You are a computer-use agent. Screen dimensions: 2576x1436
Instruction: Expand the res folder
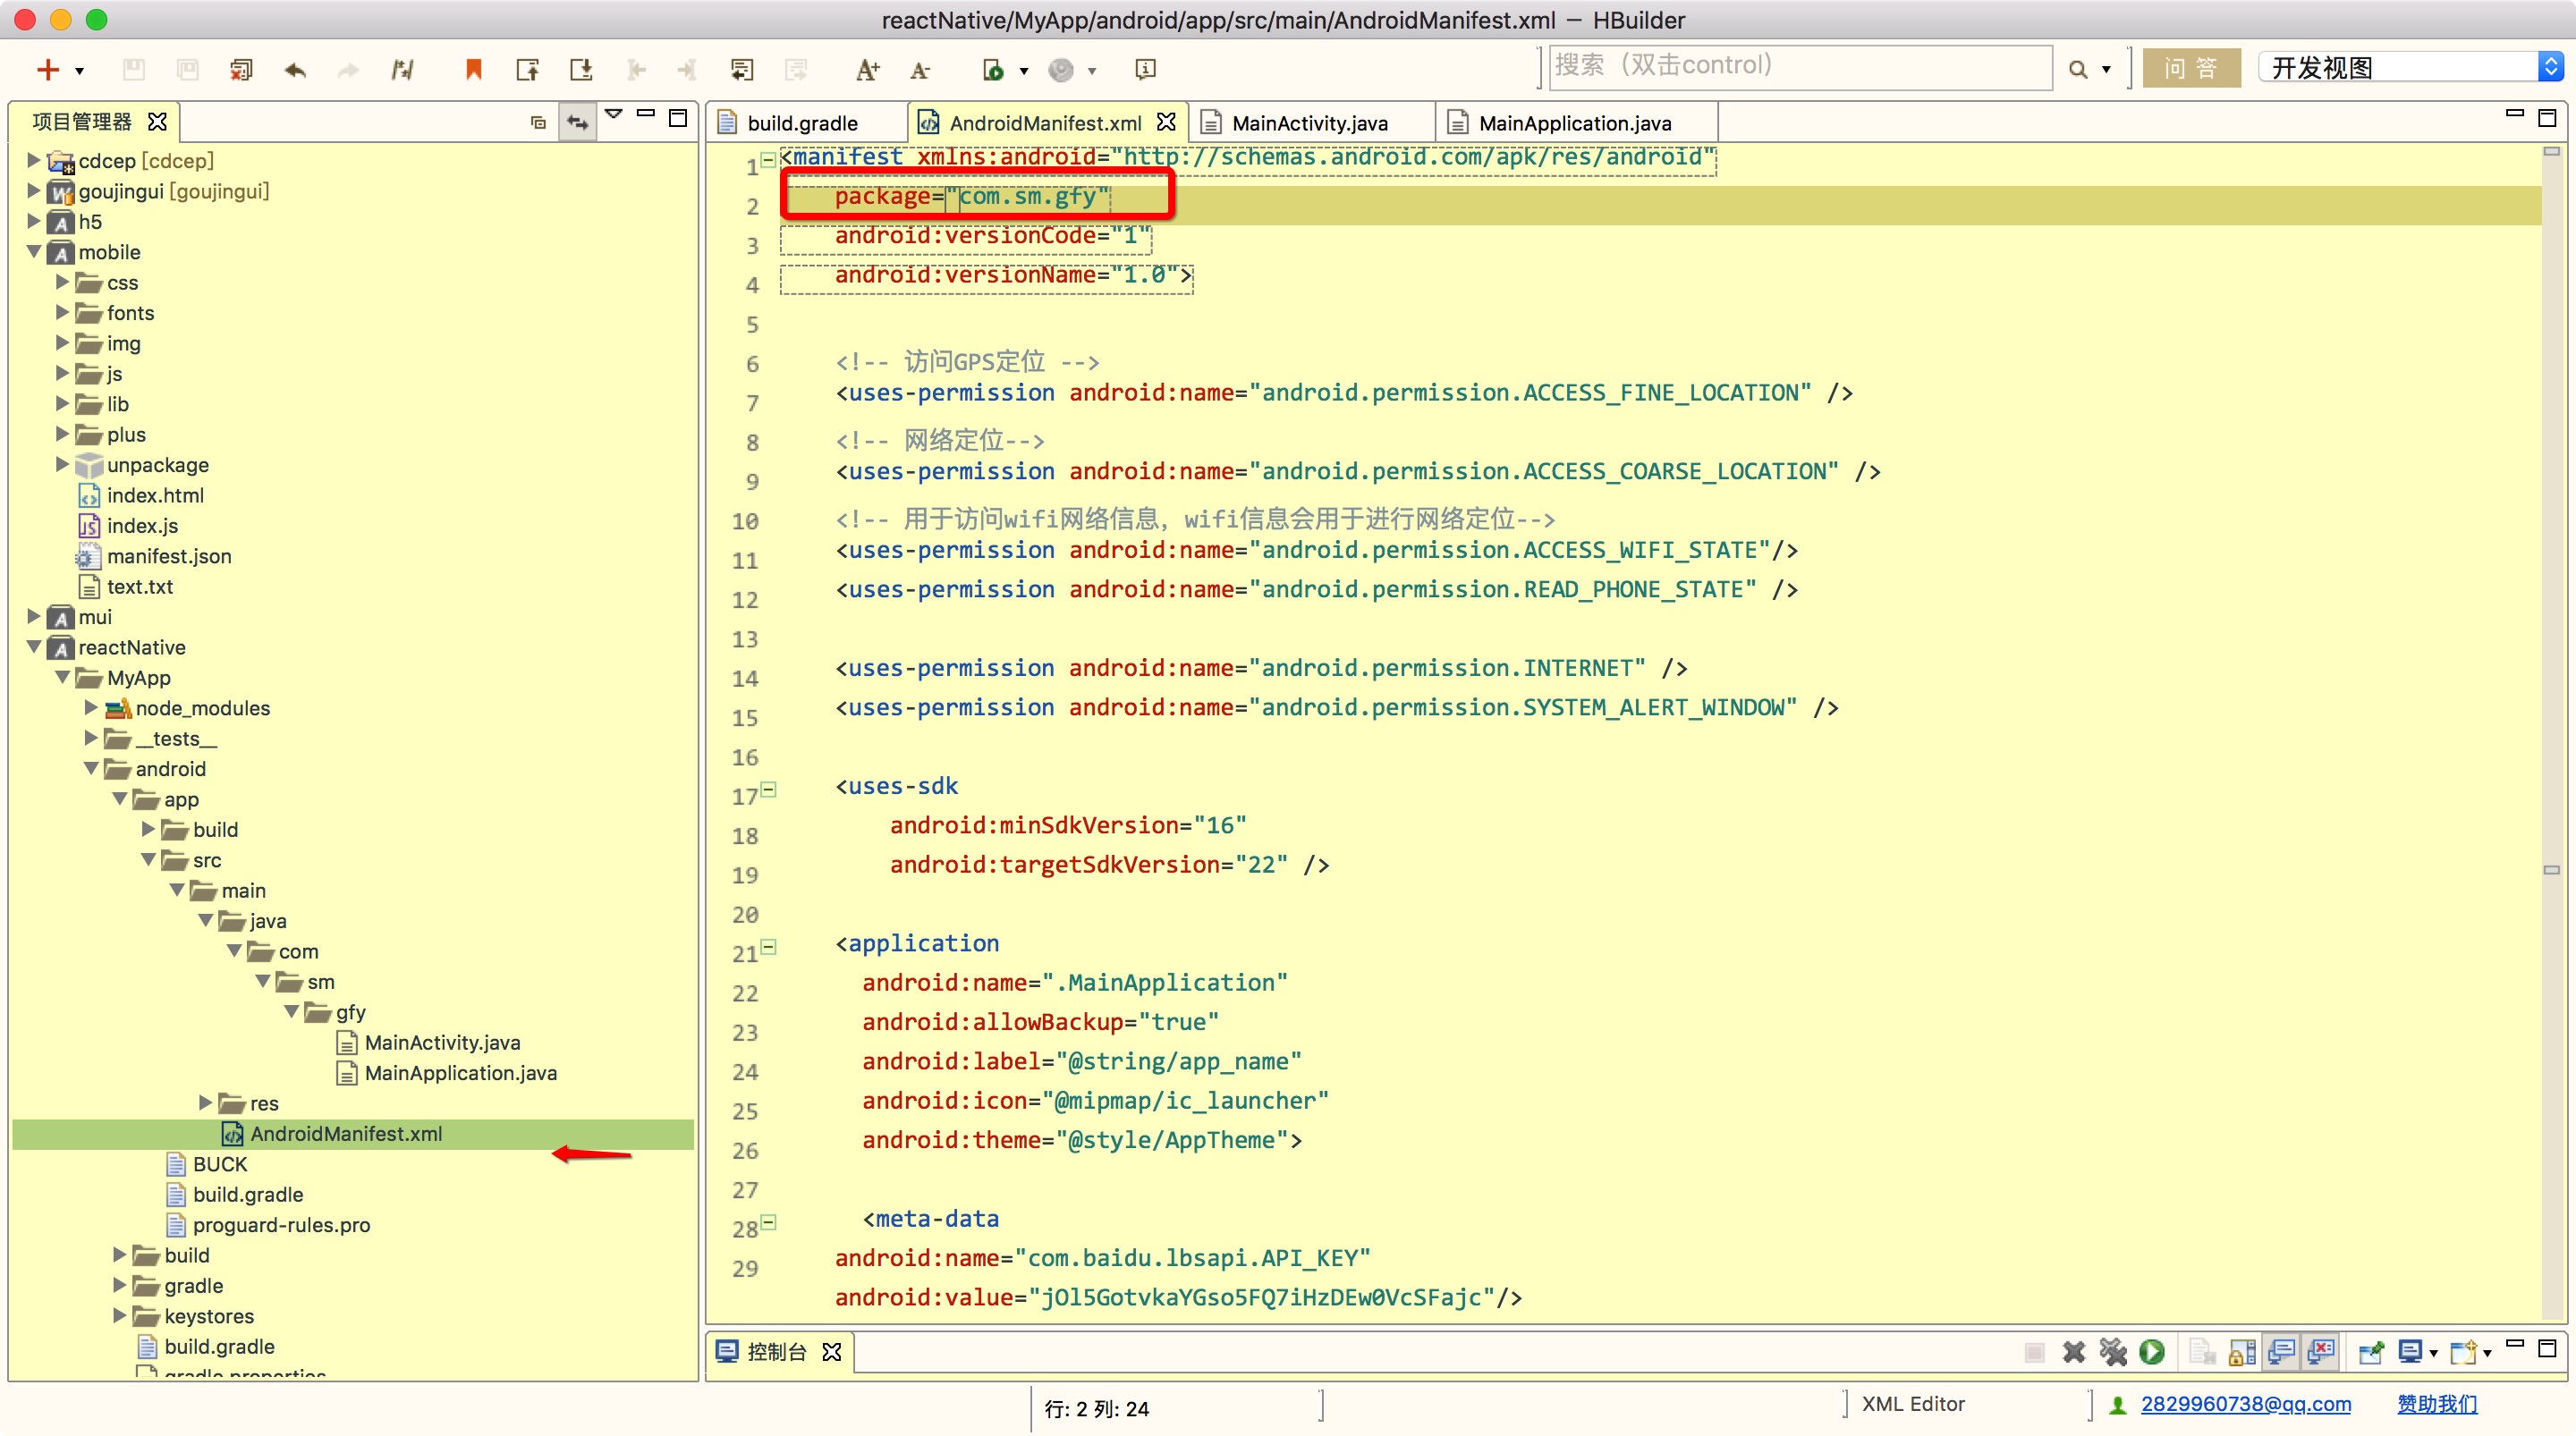(205, 1103)
